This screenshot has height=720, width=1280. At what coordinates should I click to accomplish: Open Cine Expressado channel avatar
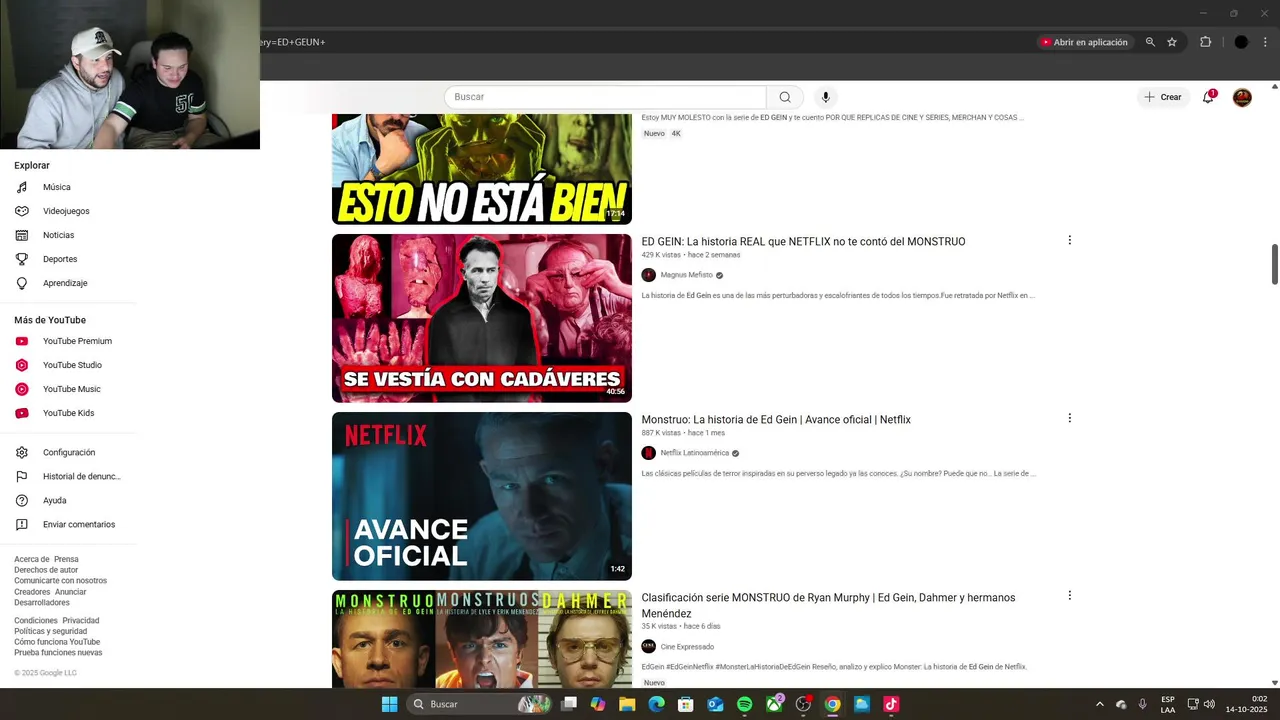648,646
